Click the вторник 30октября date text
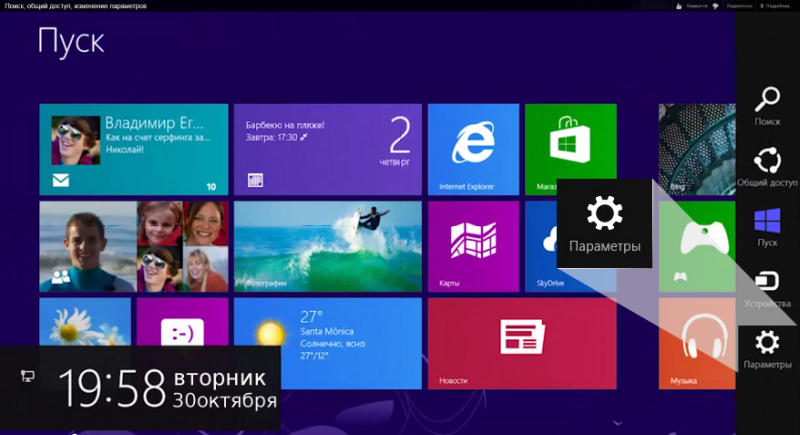800x435 pixels. pyautogui.click(x=225, y=390)
